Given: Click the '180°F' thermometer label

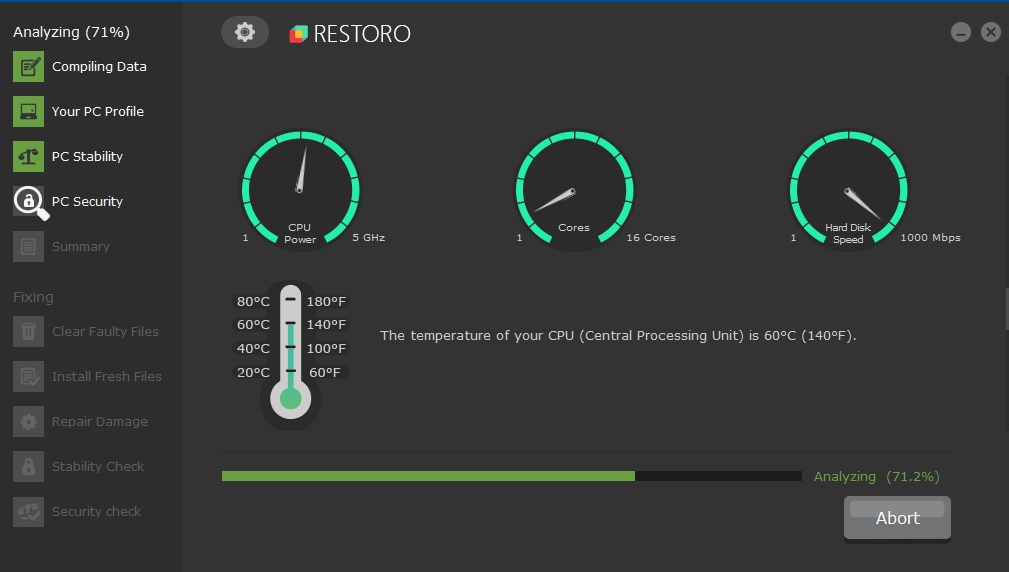Looking at the screenshot, I should 326,301.
